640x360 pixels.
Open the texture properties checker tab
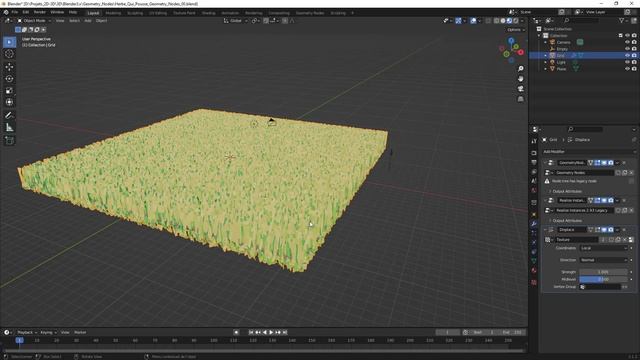click(x=534, y=282)
